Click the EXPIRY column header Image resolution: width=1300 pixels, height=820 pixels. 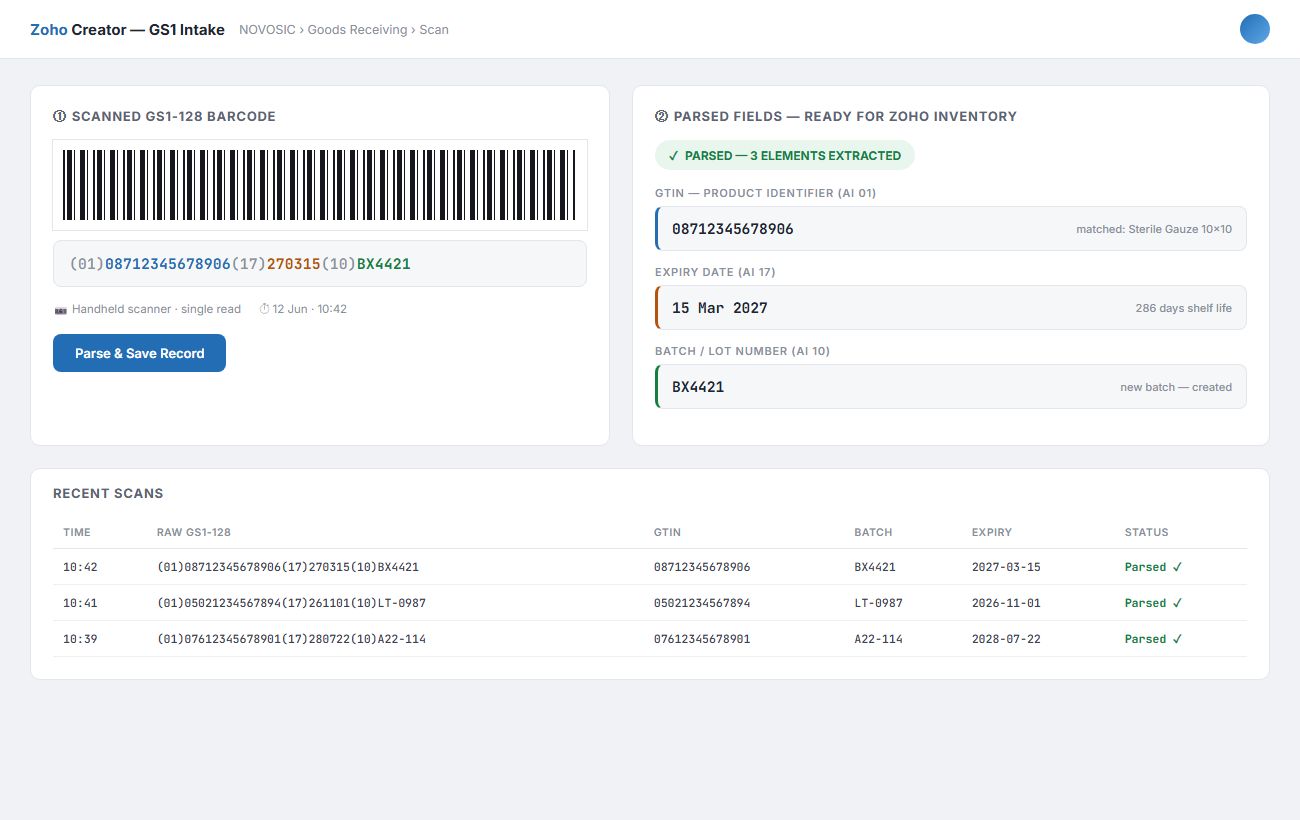pos(992,532)
